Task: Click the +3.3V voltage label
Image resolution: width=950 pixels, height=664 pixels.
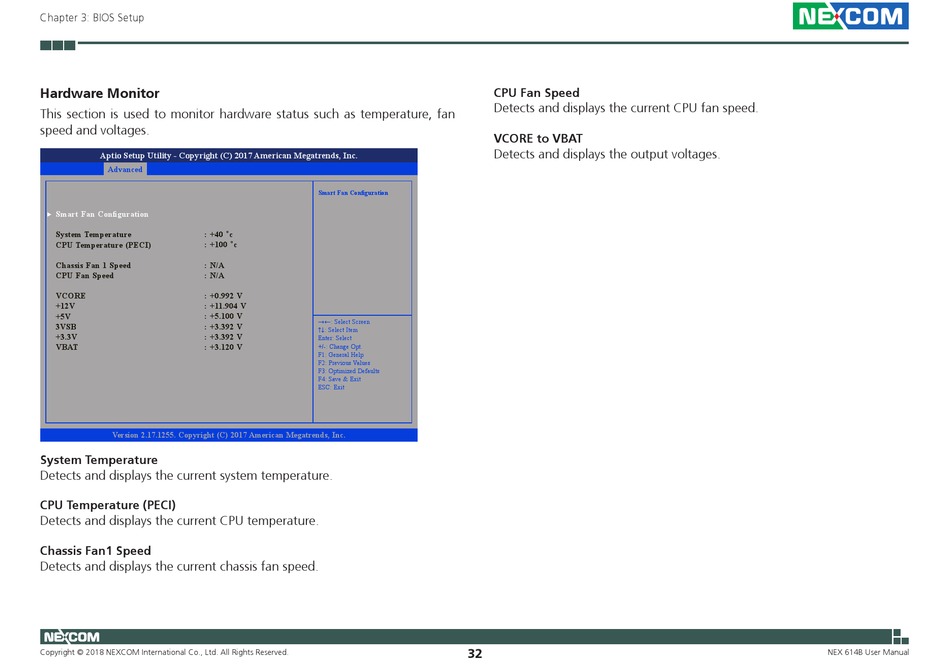Action: pyautogui.click(x=66, y=337)
